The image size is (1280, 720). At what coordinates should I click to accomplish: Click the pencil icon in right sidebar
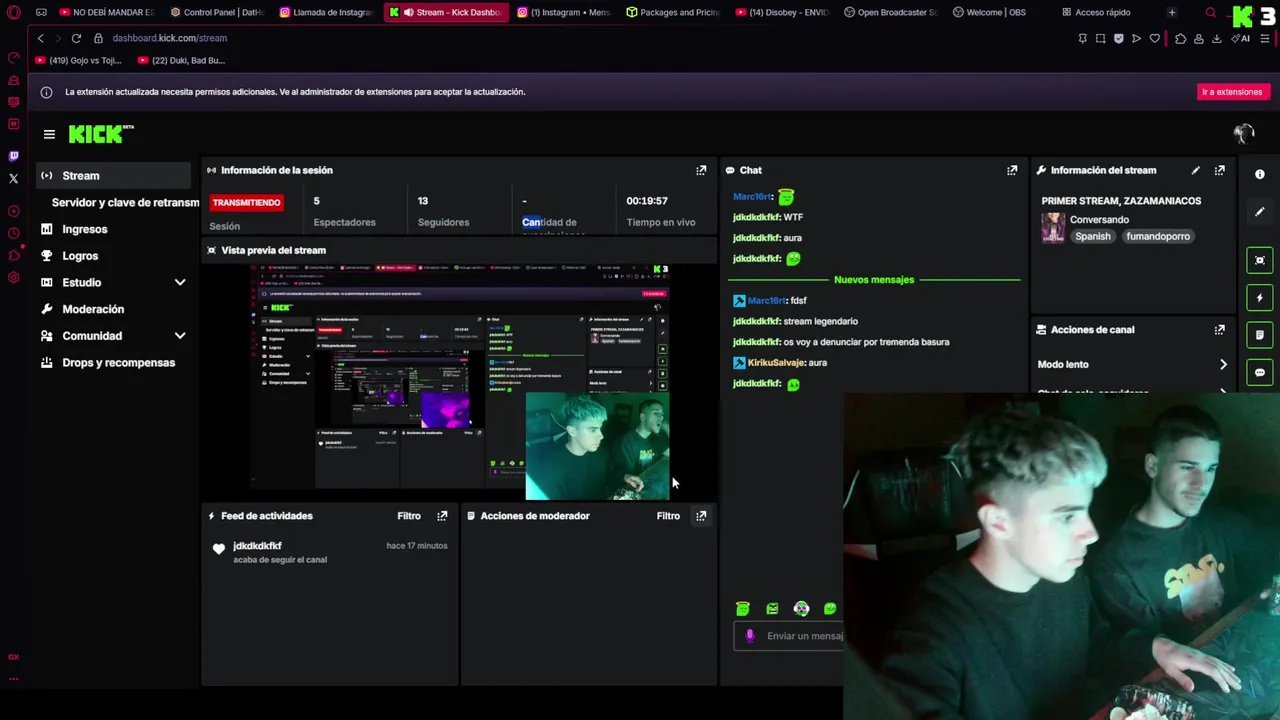tap(1260, 212)
